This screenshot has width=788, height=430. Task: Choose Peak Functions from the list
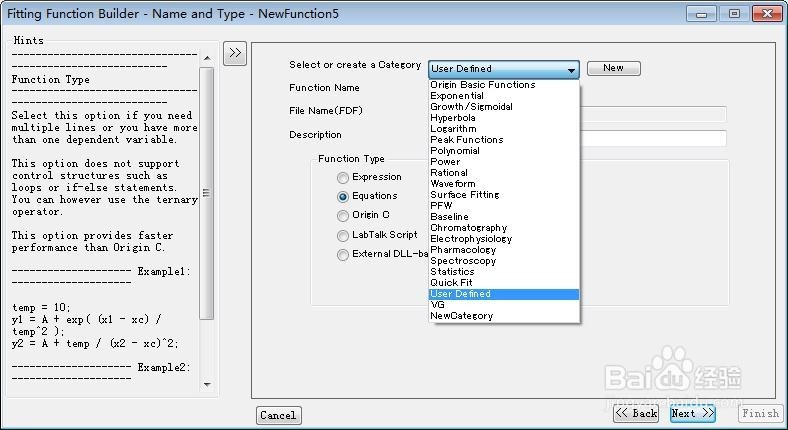(504, 140)
